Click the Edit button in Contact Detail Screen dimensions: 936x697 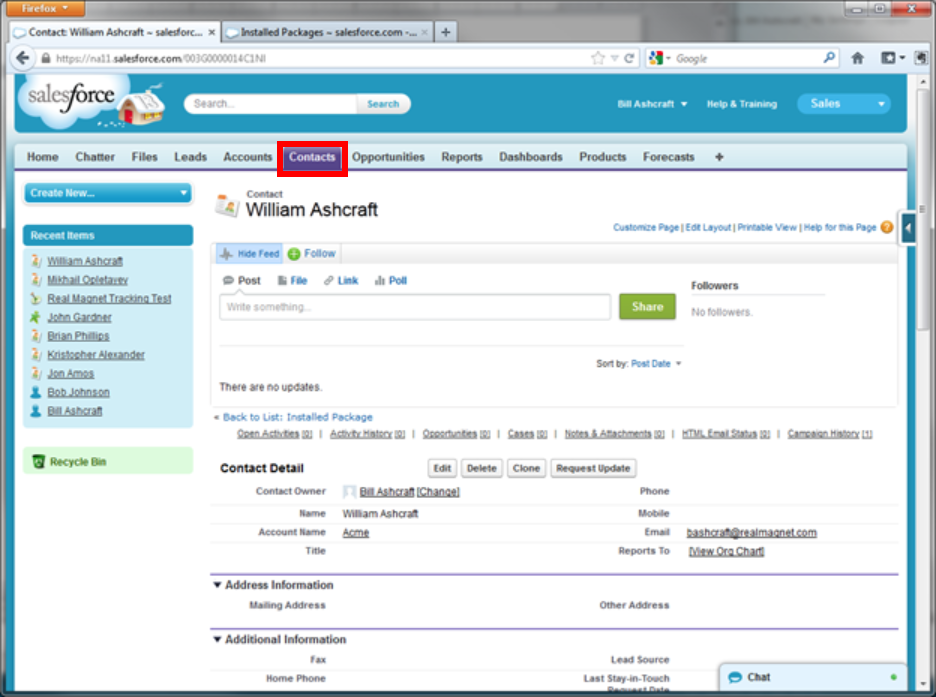click(x=442, y=468)
